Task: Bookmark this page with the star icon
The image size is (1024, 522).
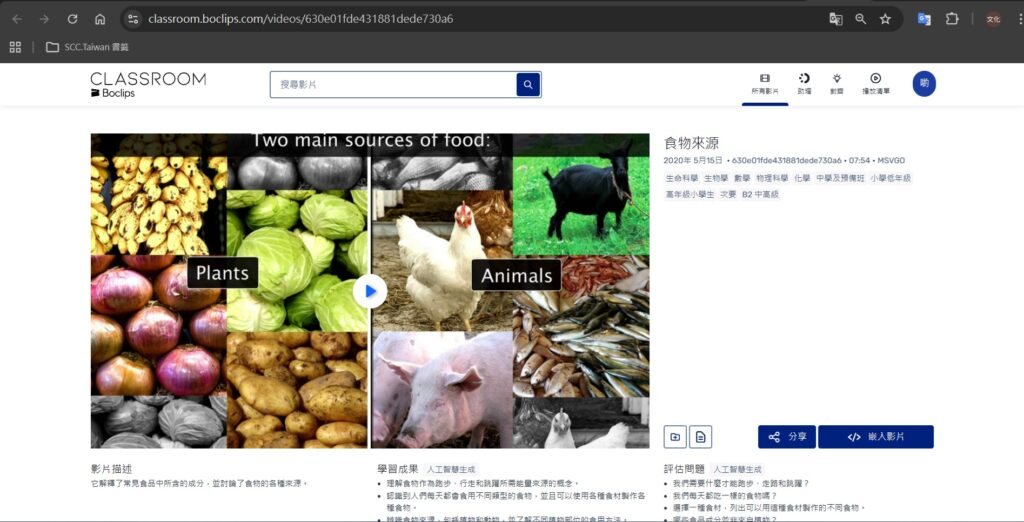Action: [885, 19]
